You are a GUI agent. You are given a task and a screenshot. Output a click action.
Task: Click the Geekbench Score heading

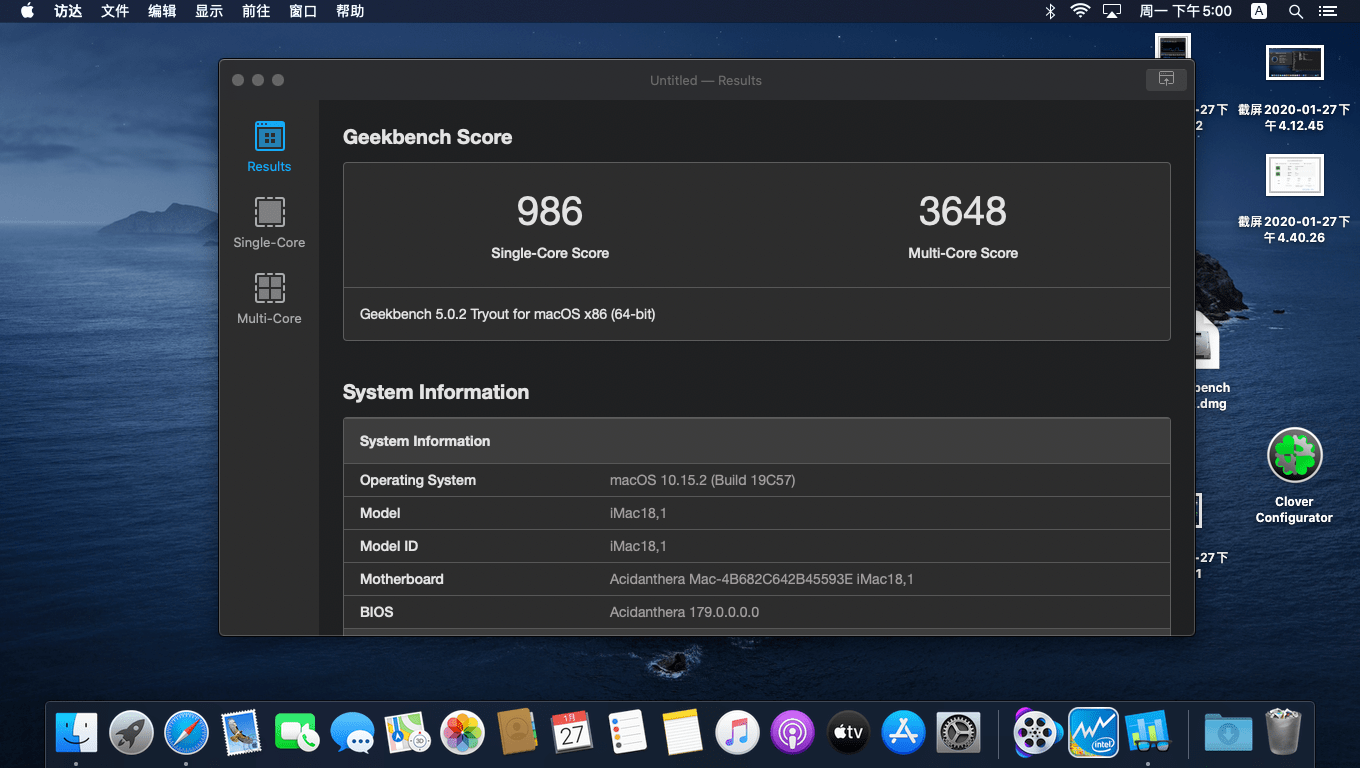click(428, 137)
